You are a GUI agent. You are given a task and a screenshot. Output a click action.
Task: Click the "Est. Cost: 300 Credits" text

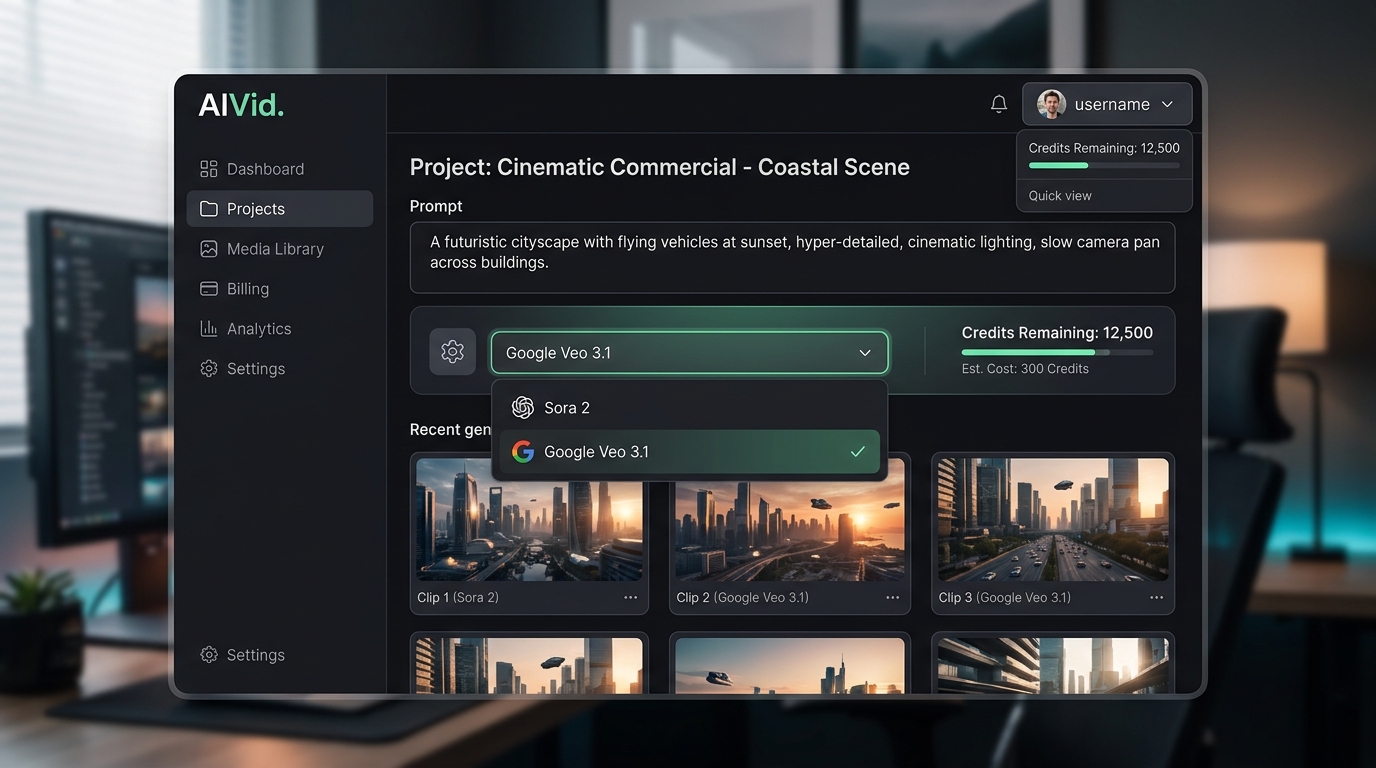[1025, 369]
